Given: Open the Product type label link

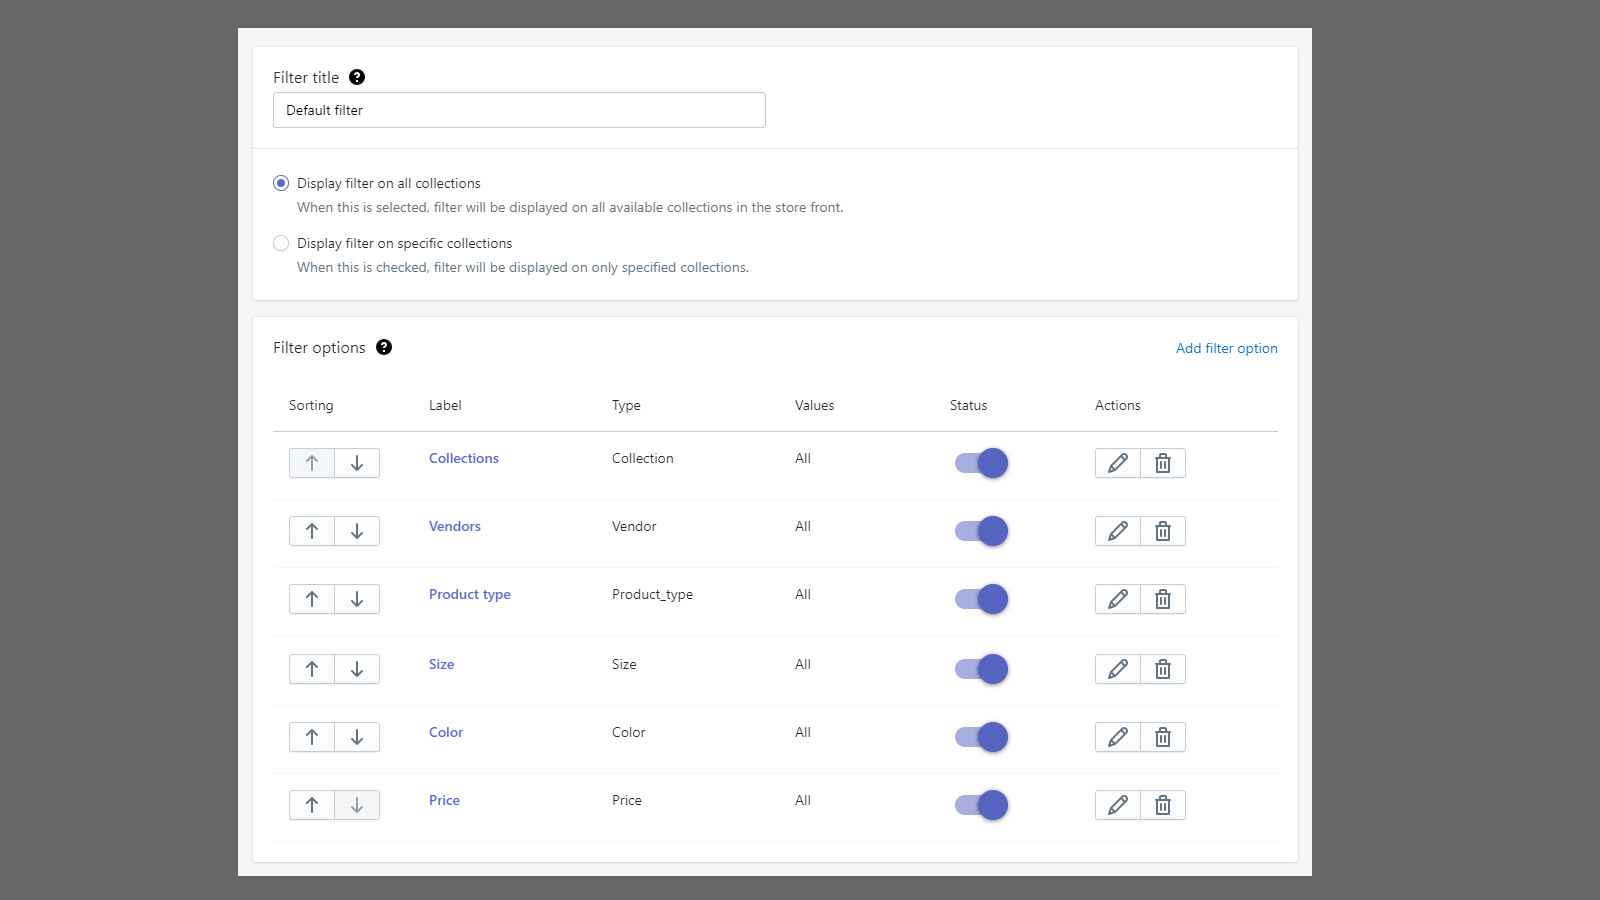Looking at the screenshot, I should point(469,594).
